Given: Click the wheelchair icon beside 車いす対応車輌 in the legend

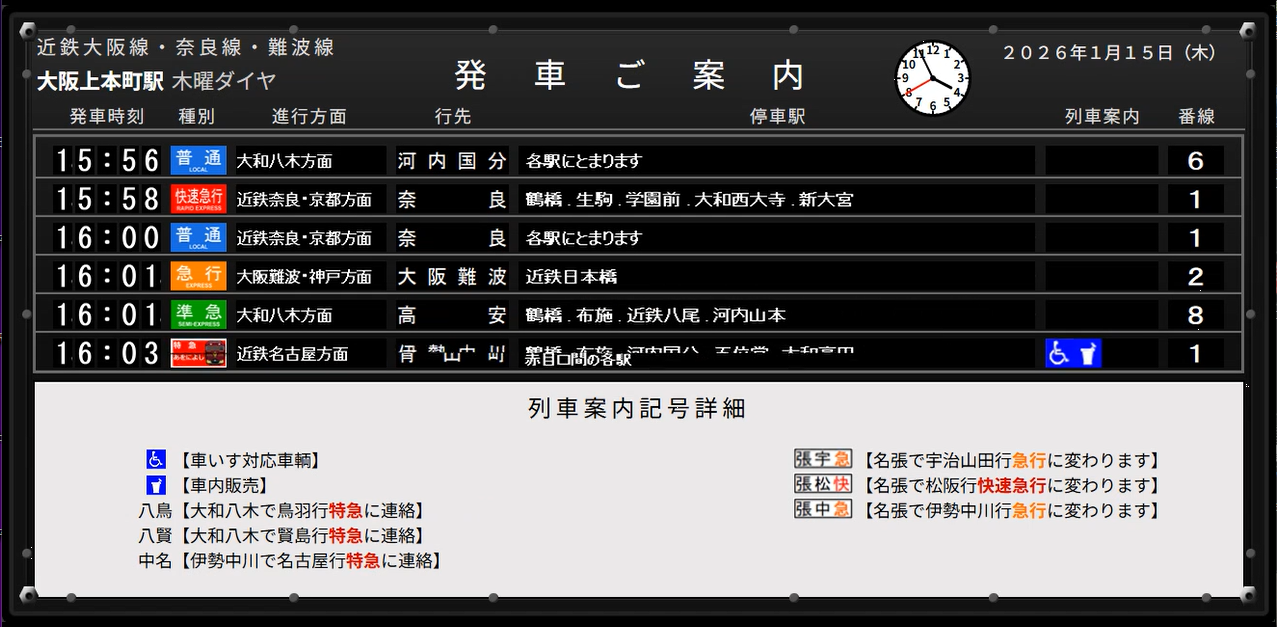Looking at the screenshot, I should coord(155,460).
